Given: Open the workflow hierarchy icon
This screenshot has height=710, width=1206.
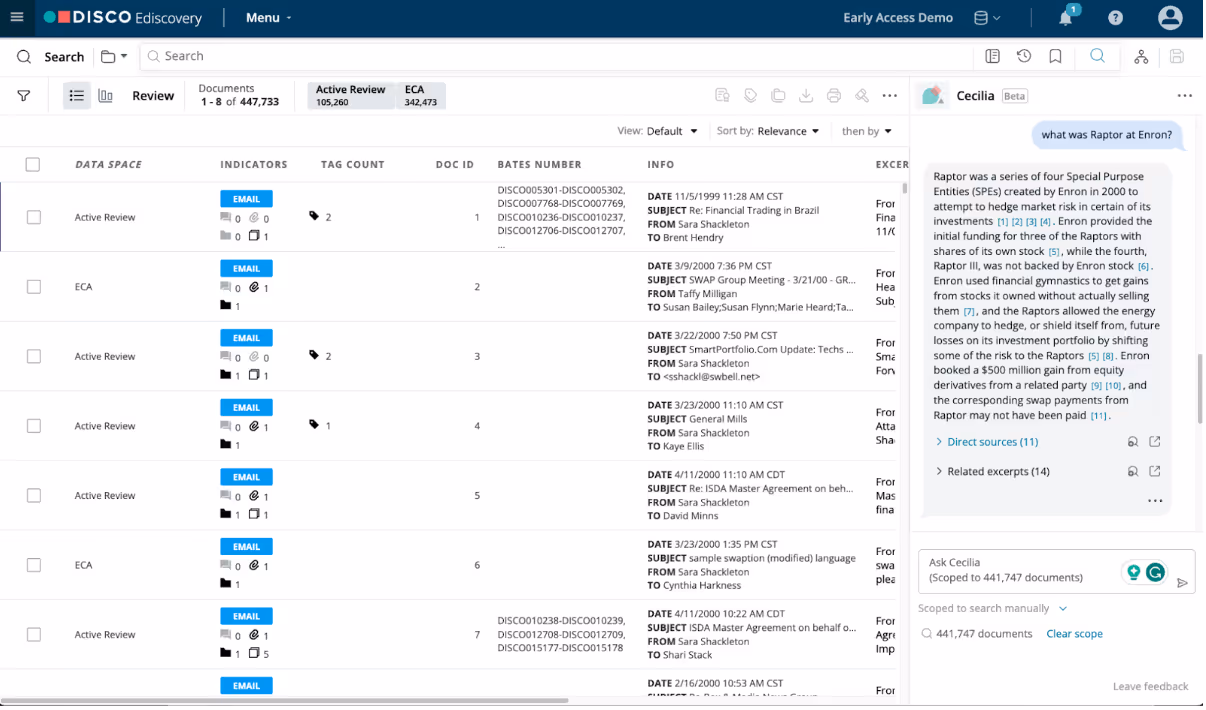Looking at the screenshot, I should [1141, 57].
